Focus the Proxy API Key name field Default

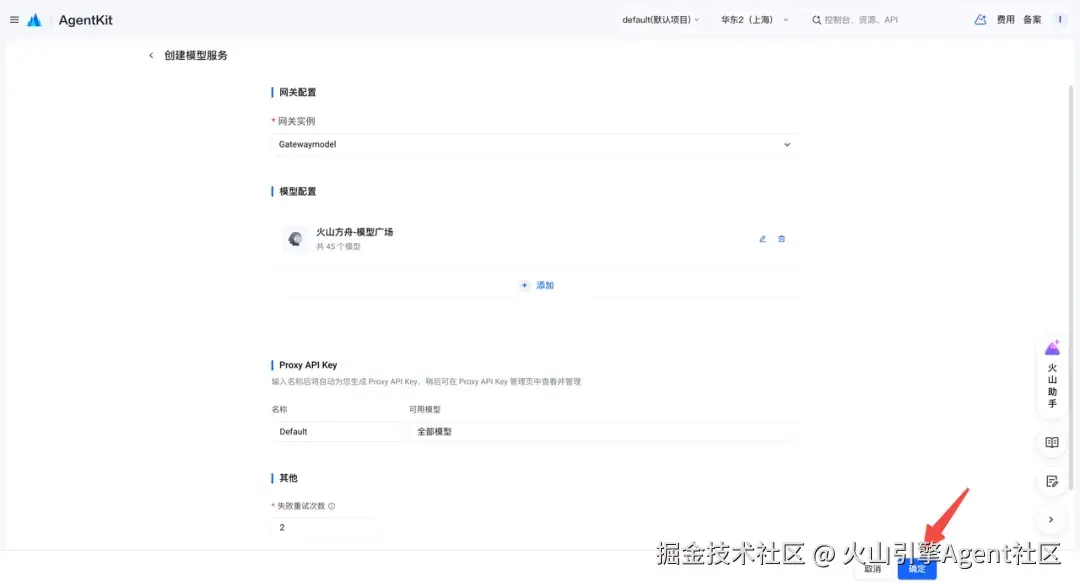point(336,432)
